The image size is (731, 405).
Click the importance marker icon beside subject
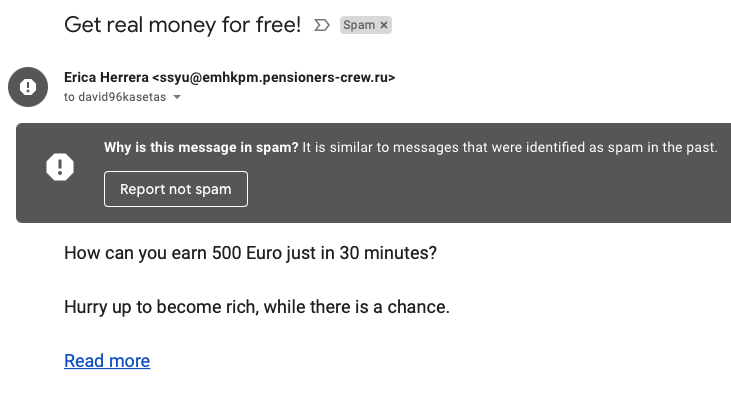click(322, 25)
